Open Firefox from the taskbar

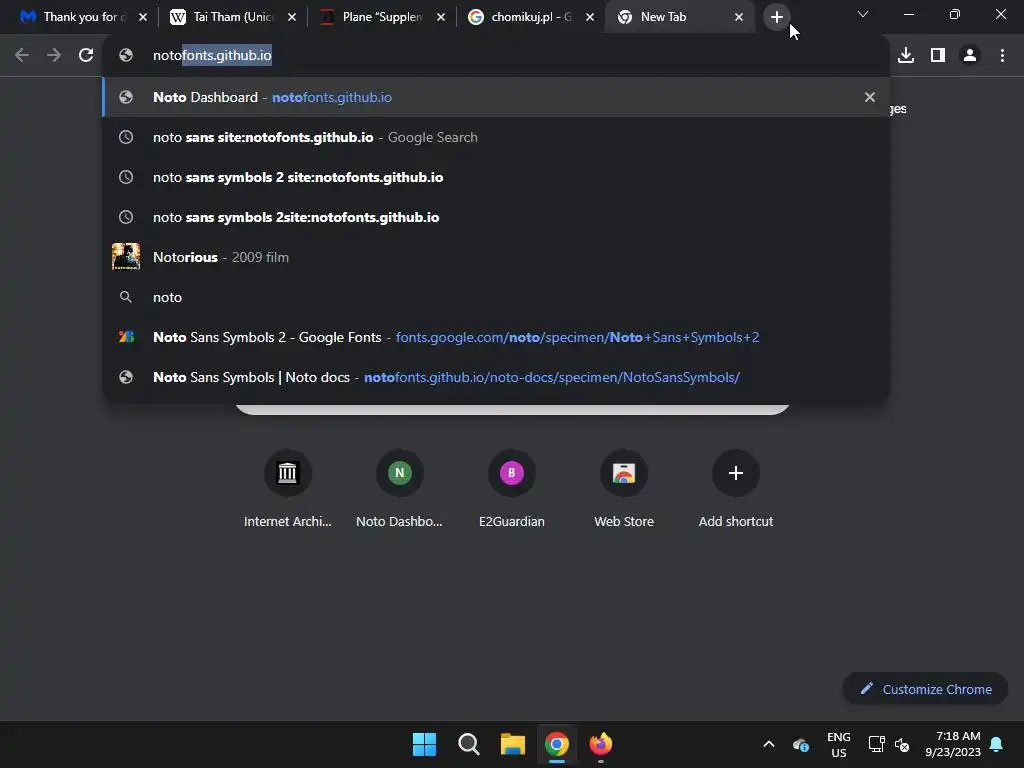coord(601,744)
